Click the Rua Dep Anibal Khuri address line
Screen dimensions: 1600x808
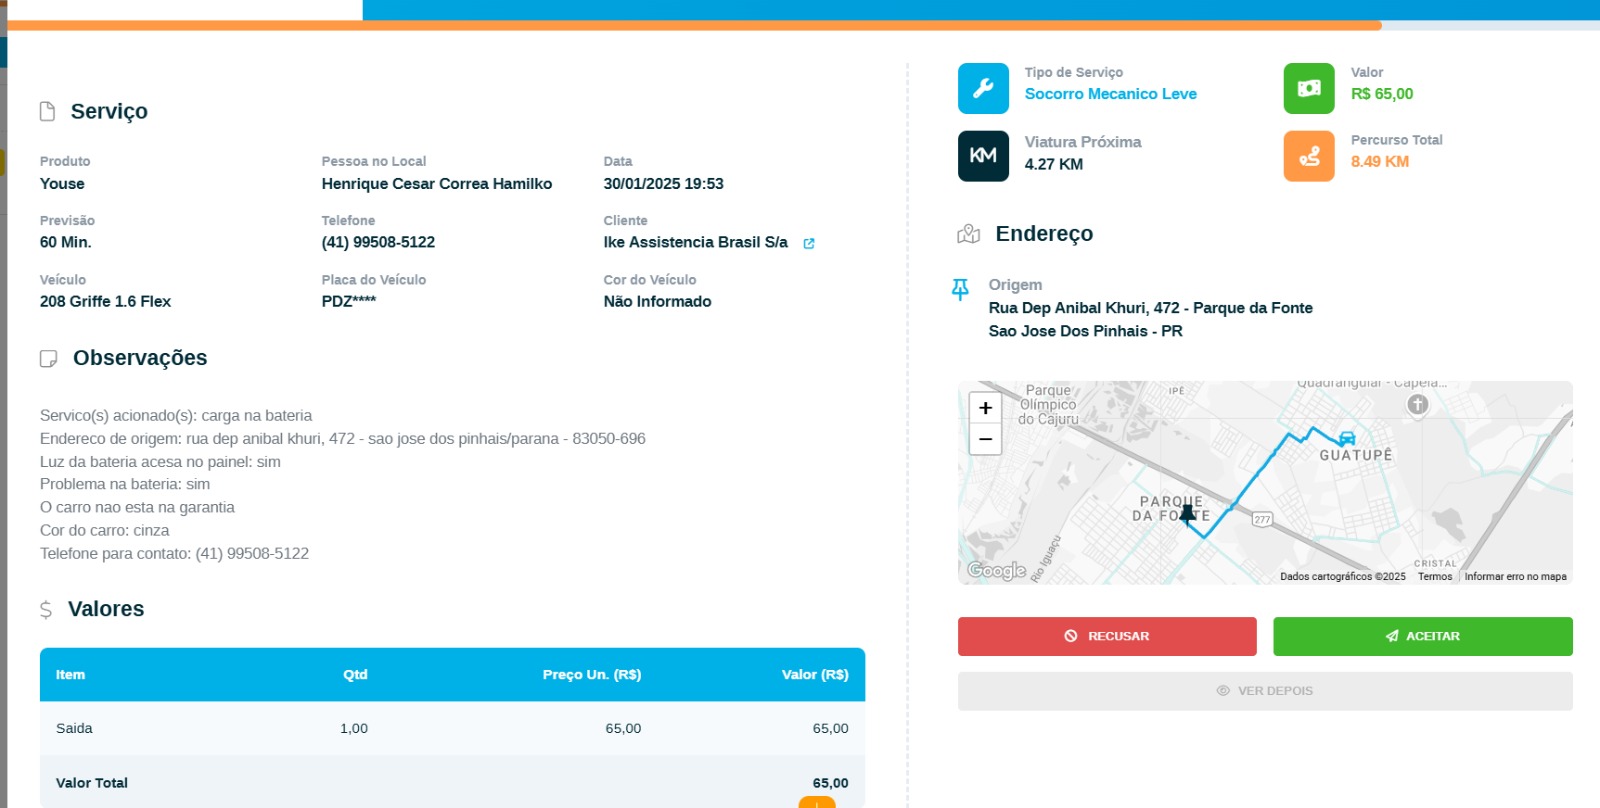pos(1150,308)
